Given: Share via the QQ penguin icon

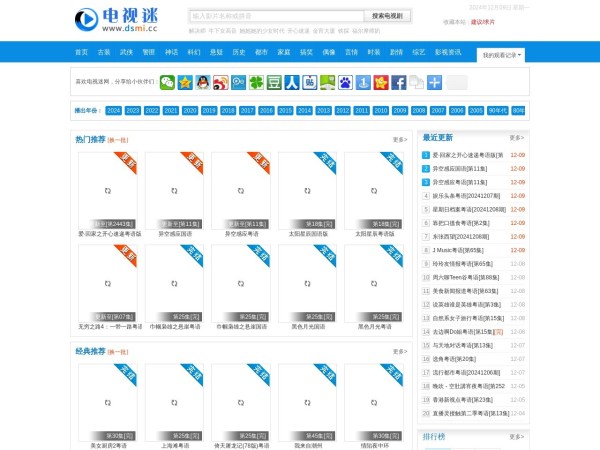Looking at the screenshot, I should 203,83.
